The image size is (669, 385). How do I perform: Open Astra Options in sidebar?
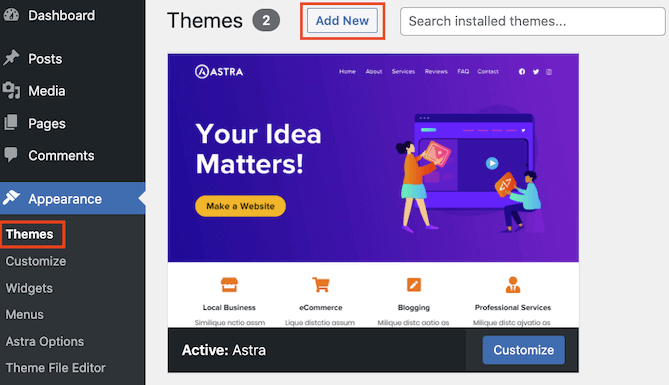pyautogui.click(x=45, y=341)
